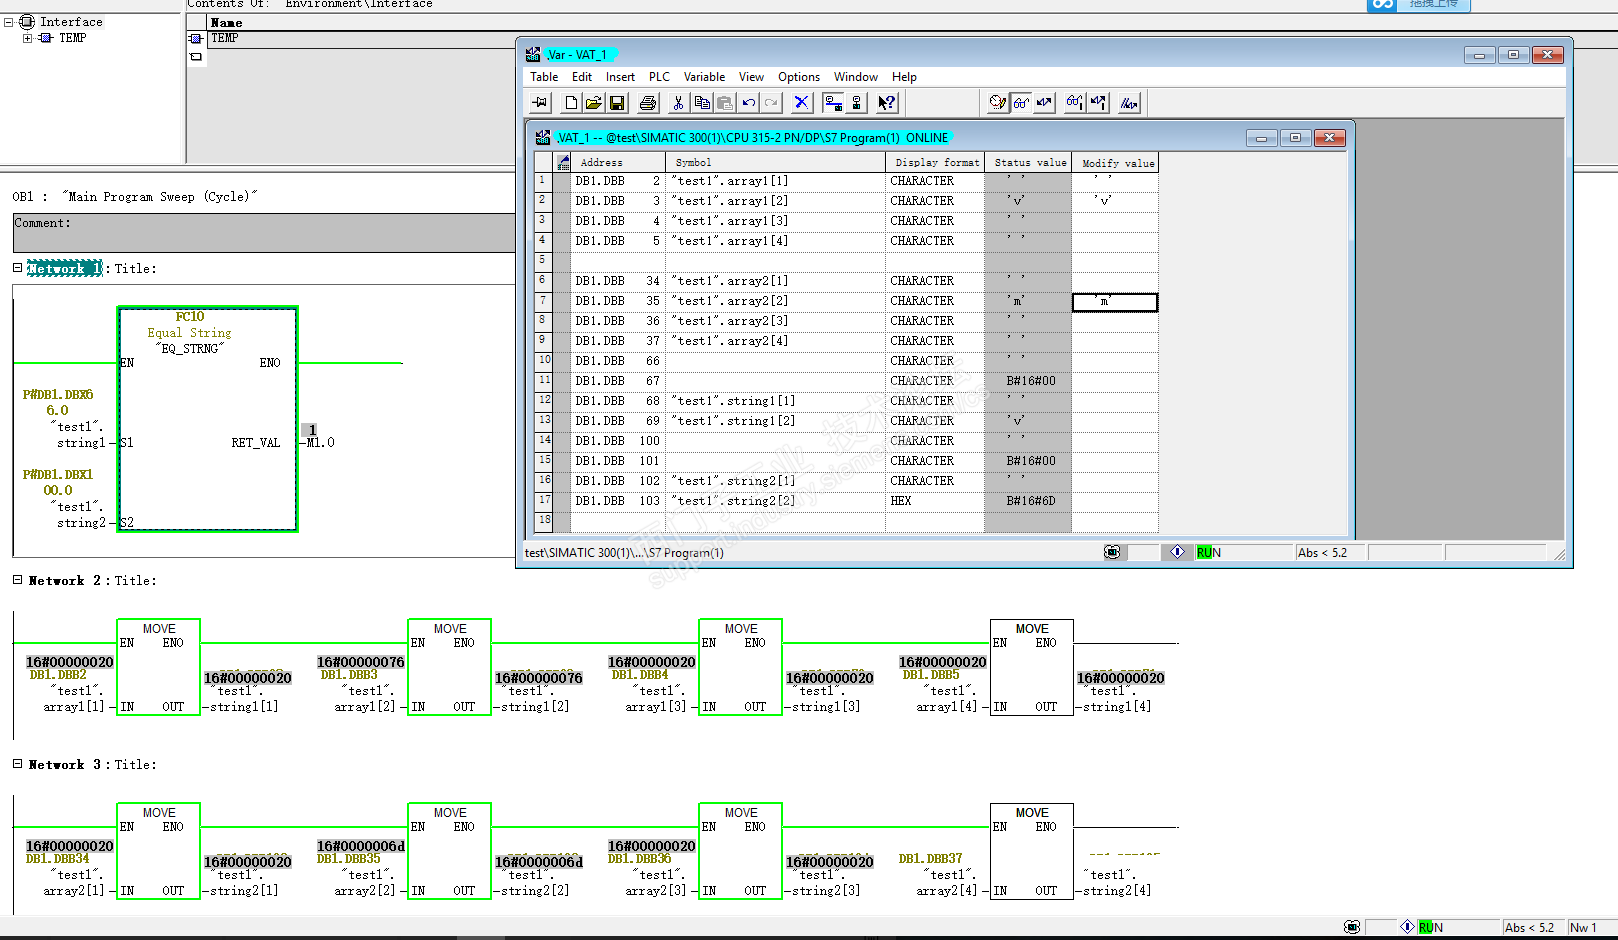Click the Display format column header
The width and height of the screenshot is (1618, 940).
935,162
